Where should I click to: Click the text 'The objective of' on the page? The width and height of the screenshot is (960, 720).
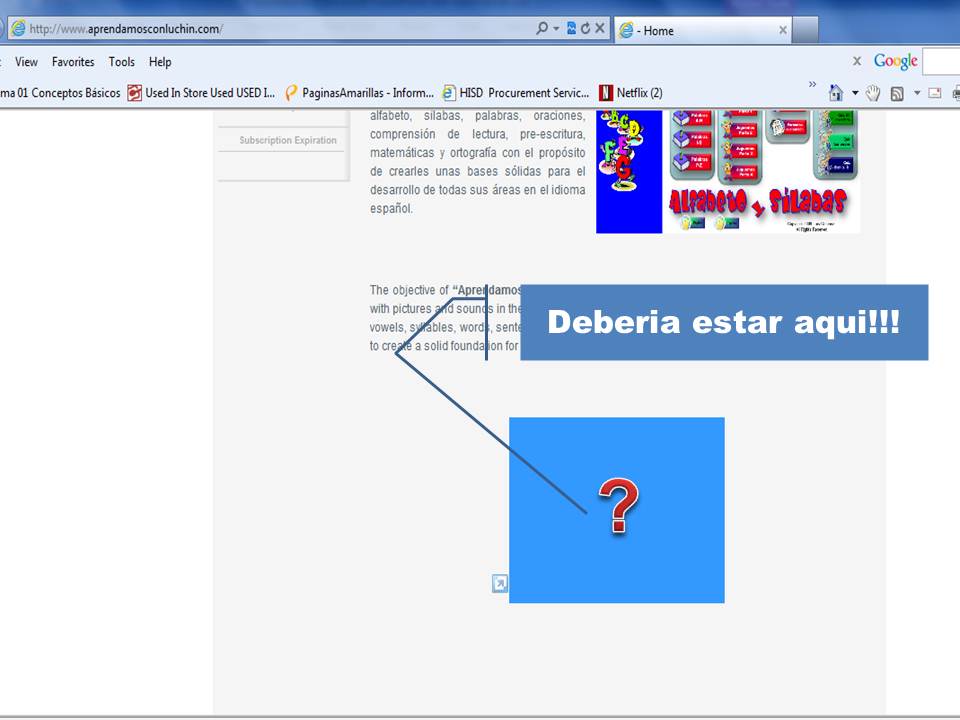point(409,290)
